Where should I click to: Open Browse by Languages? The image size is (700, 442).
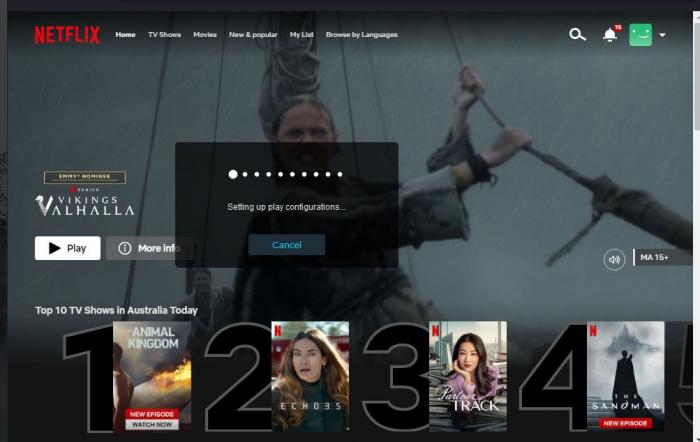click(x=362, y=34)
